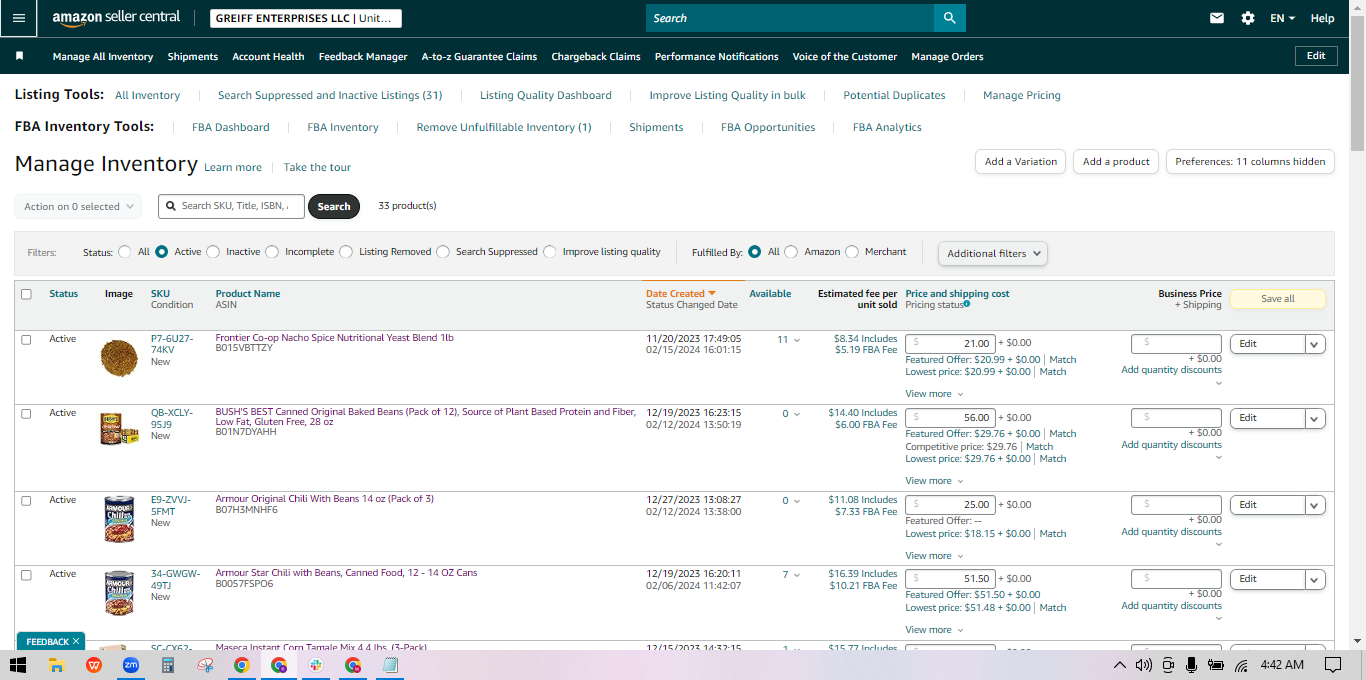Open Windows Start menu
1366x680 pixels.
coord(18,665)
